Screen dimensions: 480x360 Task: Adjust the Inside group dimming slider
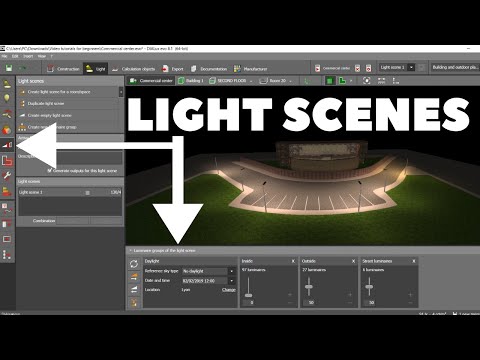[x=249, y=295]
